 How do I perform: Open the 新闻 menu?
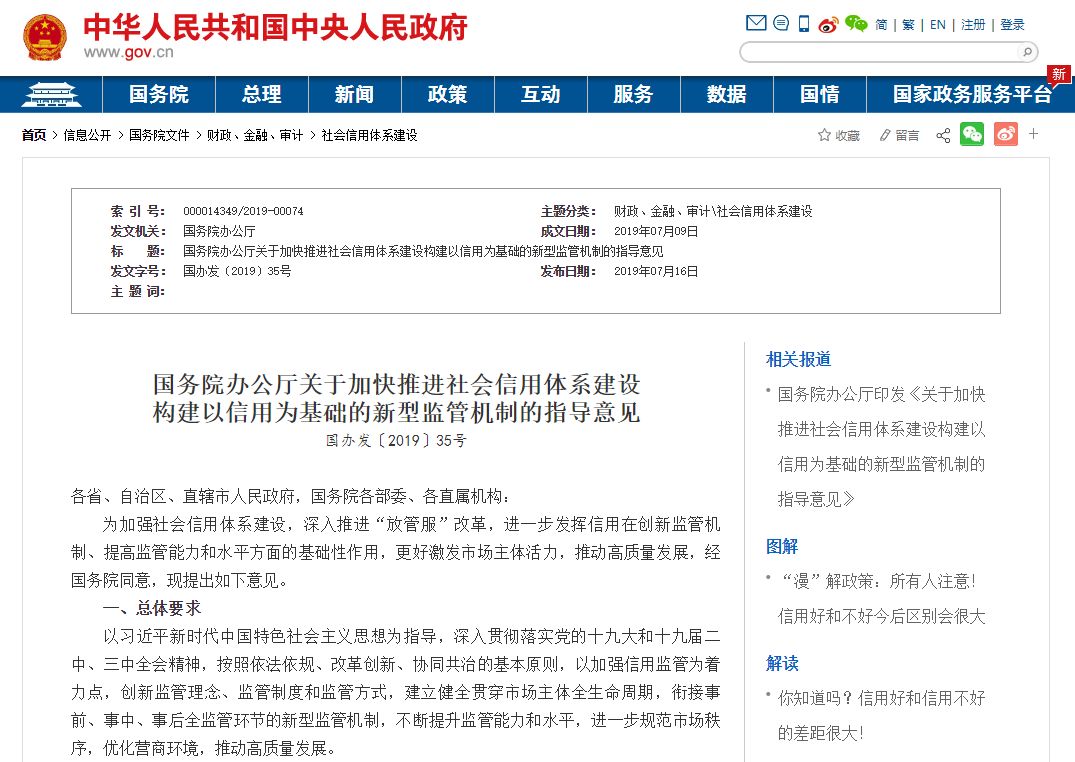pyautogui.click(x=354, y=95)
